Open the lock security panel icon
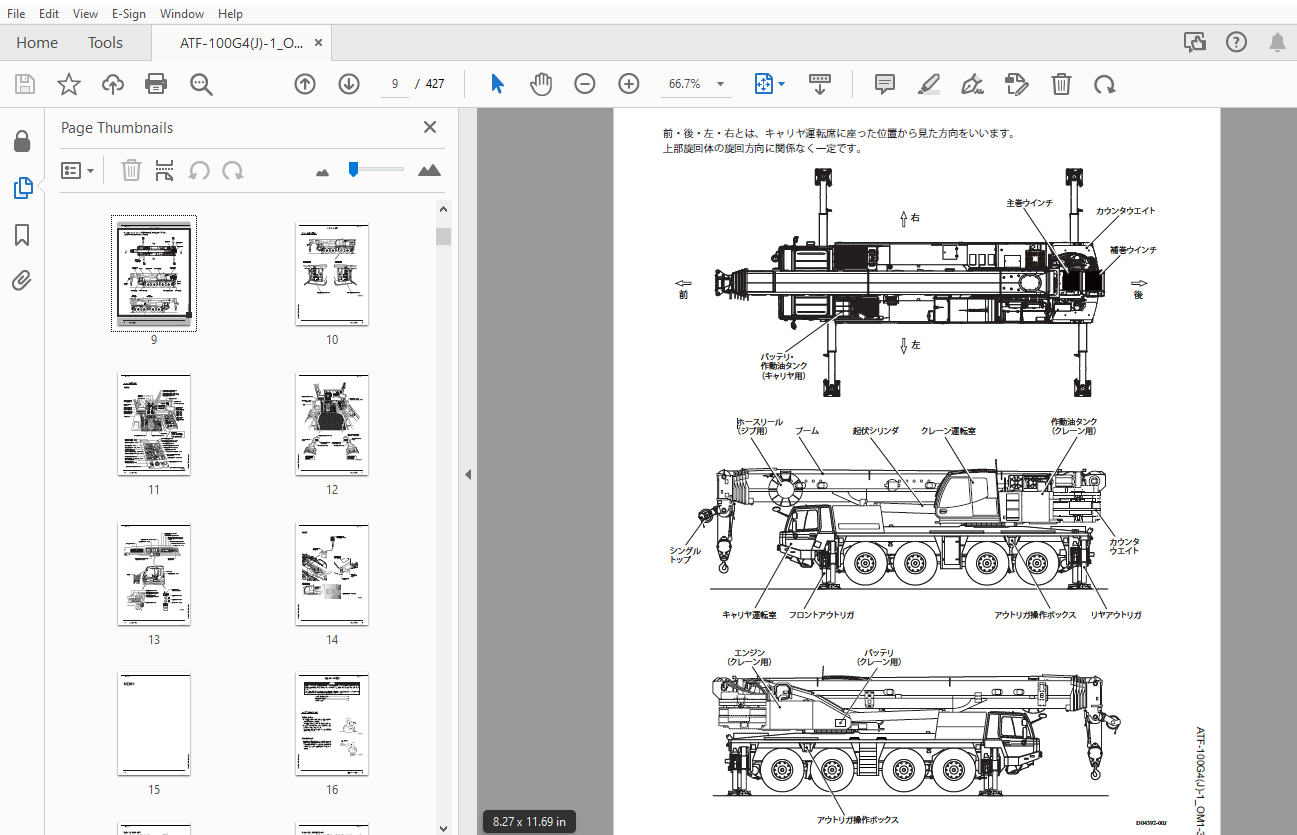 pos(22,141)
